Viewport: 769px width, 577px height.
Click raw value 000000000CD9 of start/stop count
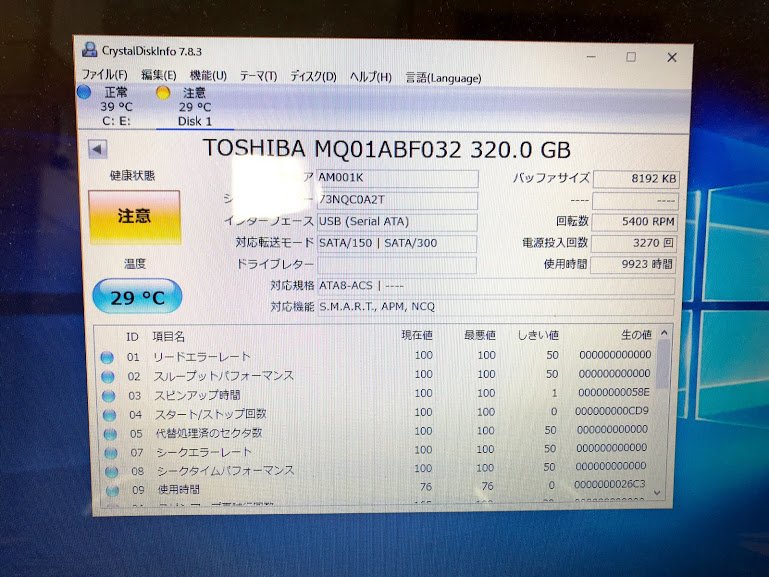pyautogui.click(x=612, y=411)
